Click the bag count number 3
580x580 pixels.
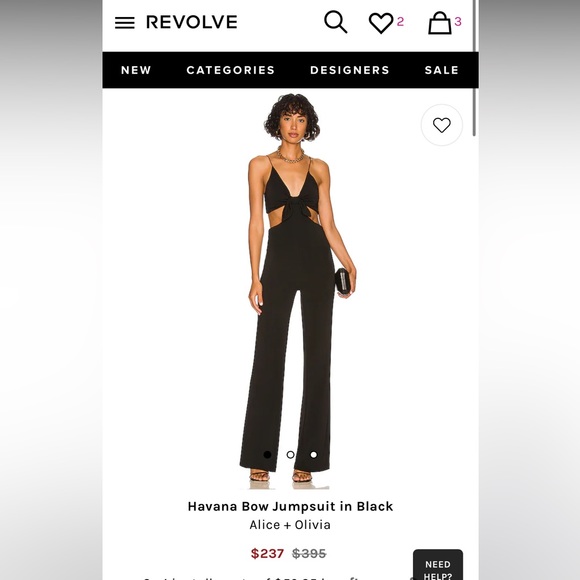[x=458, y=21]
